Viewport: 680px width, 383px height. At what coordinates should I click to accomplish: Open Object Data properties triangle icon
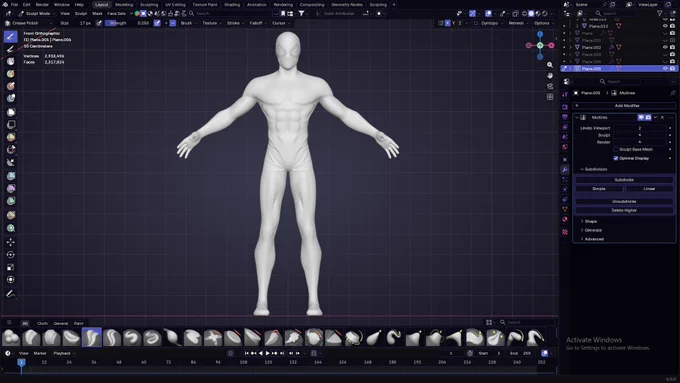(x=565, y=209)
